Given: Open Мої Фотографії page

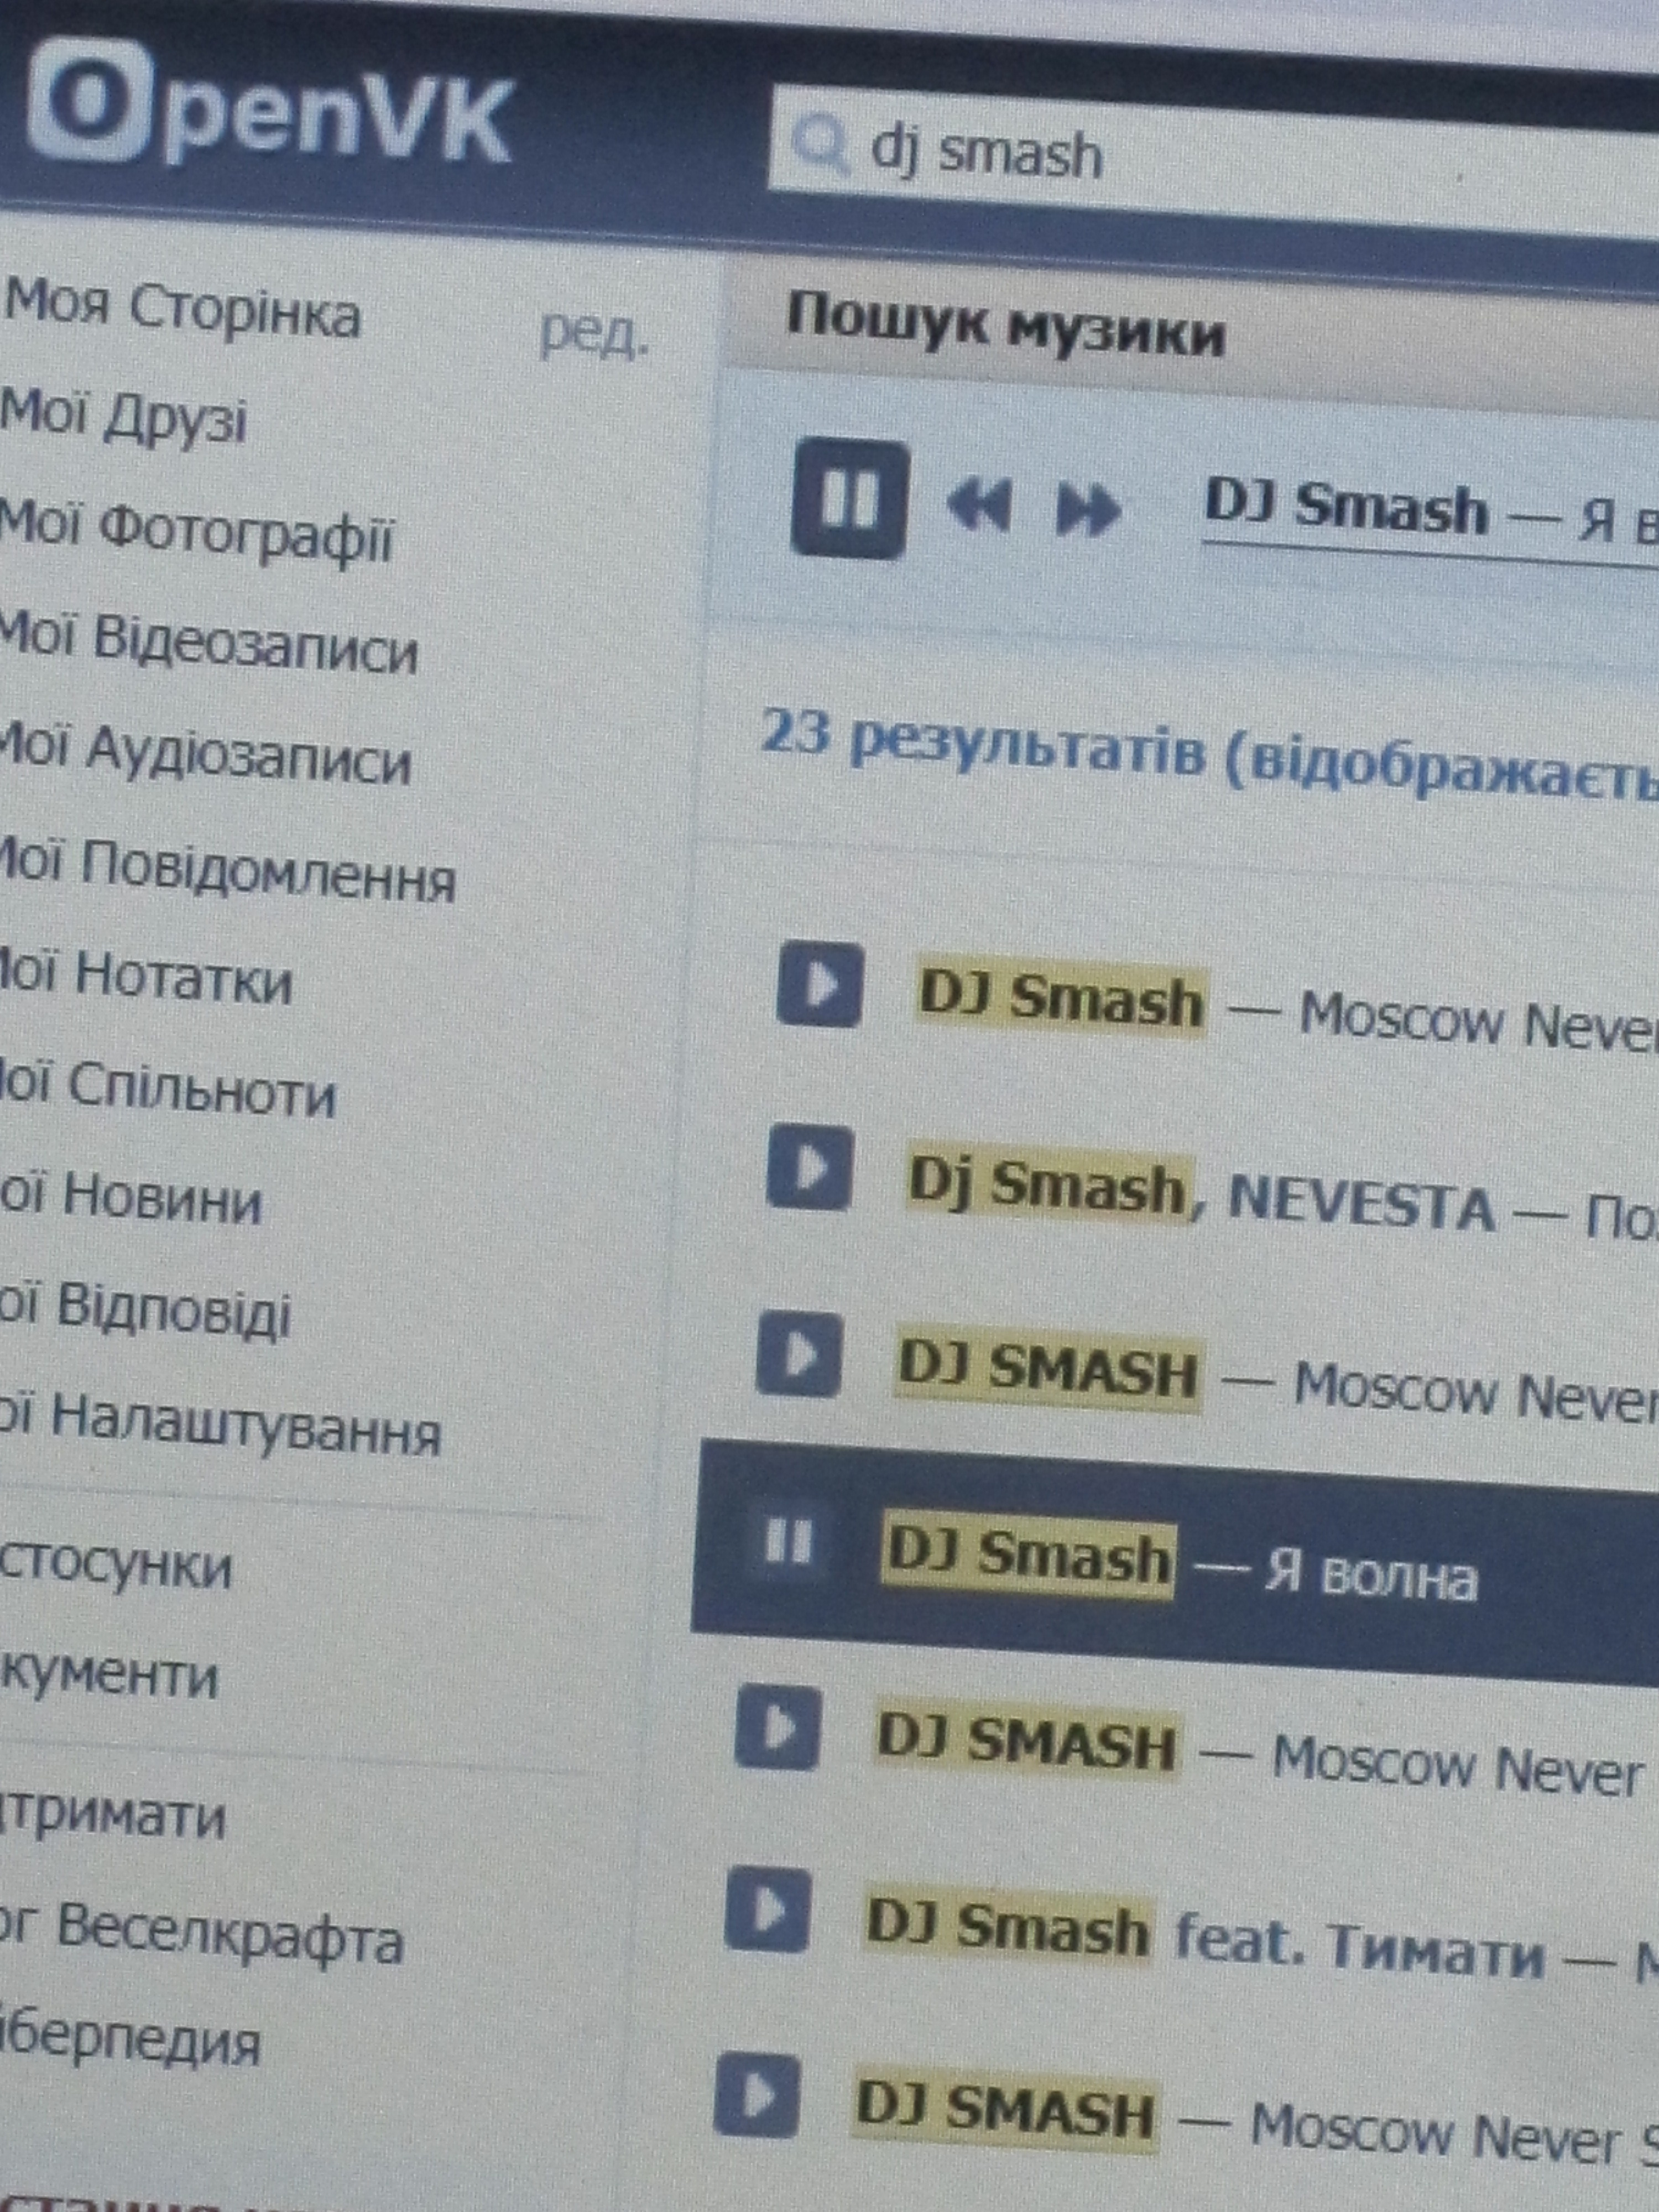Looking at the screenshot, I should click(195, 532).
